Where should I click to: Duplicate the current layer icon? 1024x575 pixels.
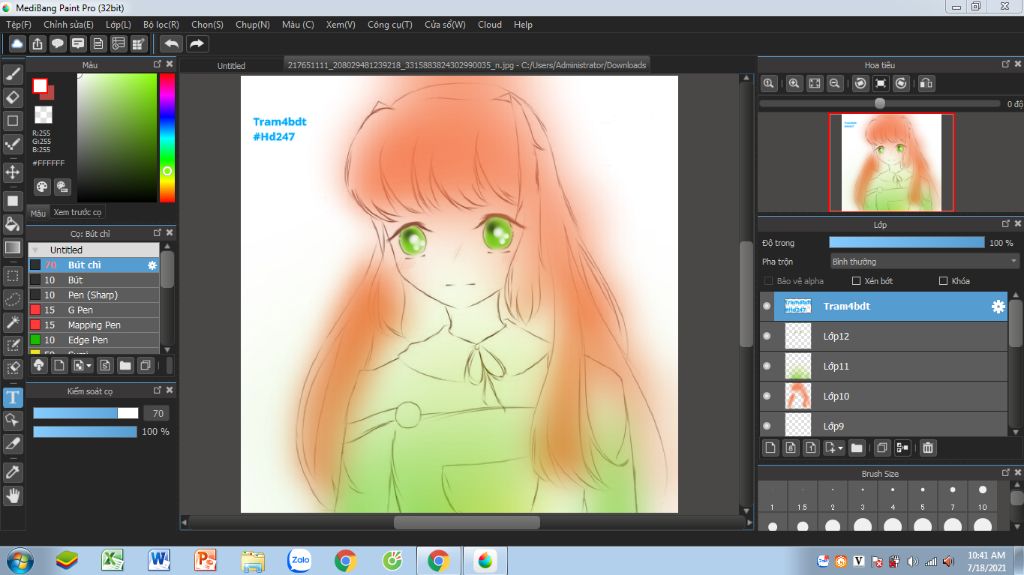point(882,448)
